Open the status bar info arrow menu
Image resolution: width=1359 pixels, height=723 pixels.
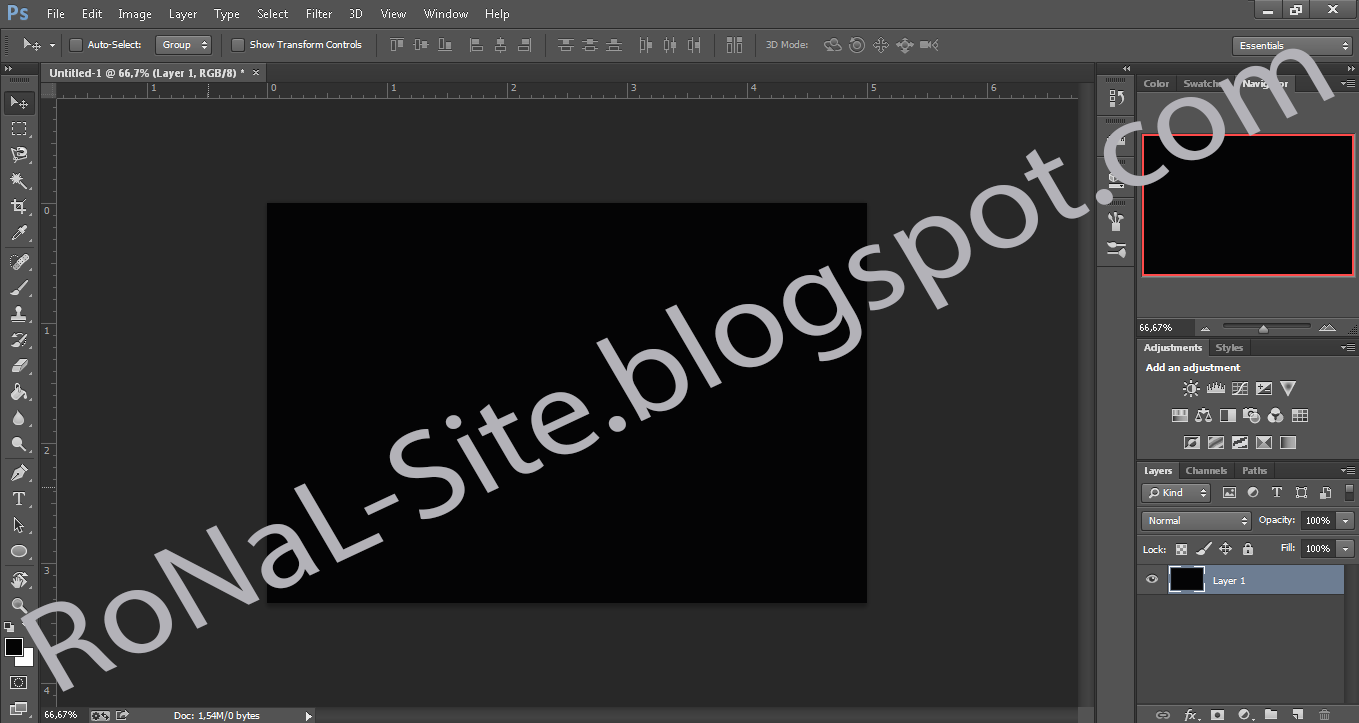click(309, 716)
